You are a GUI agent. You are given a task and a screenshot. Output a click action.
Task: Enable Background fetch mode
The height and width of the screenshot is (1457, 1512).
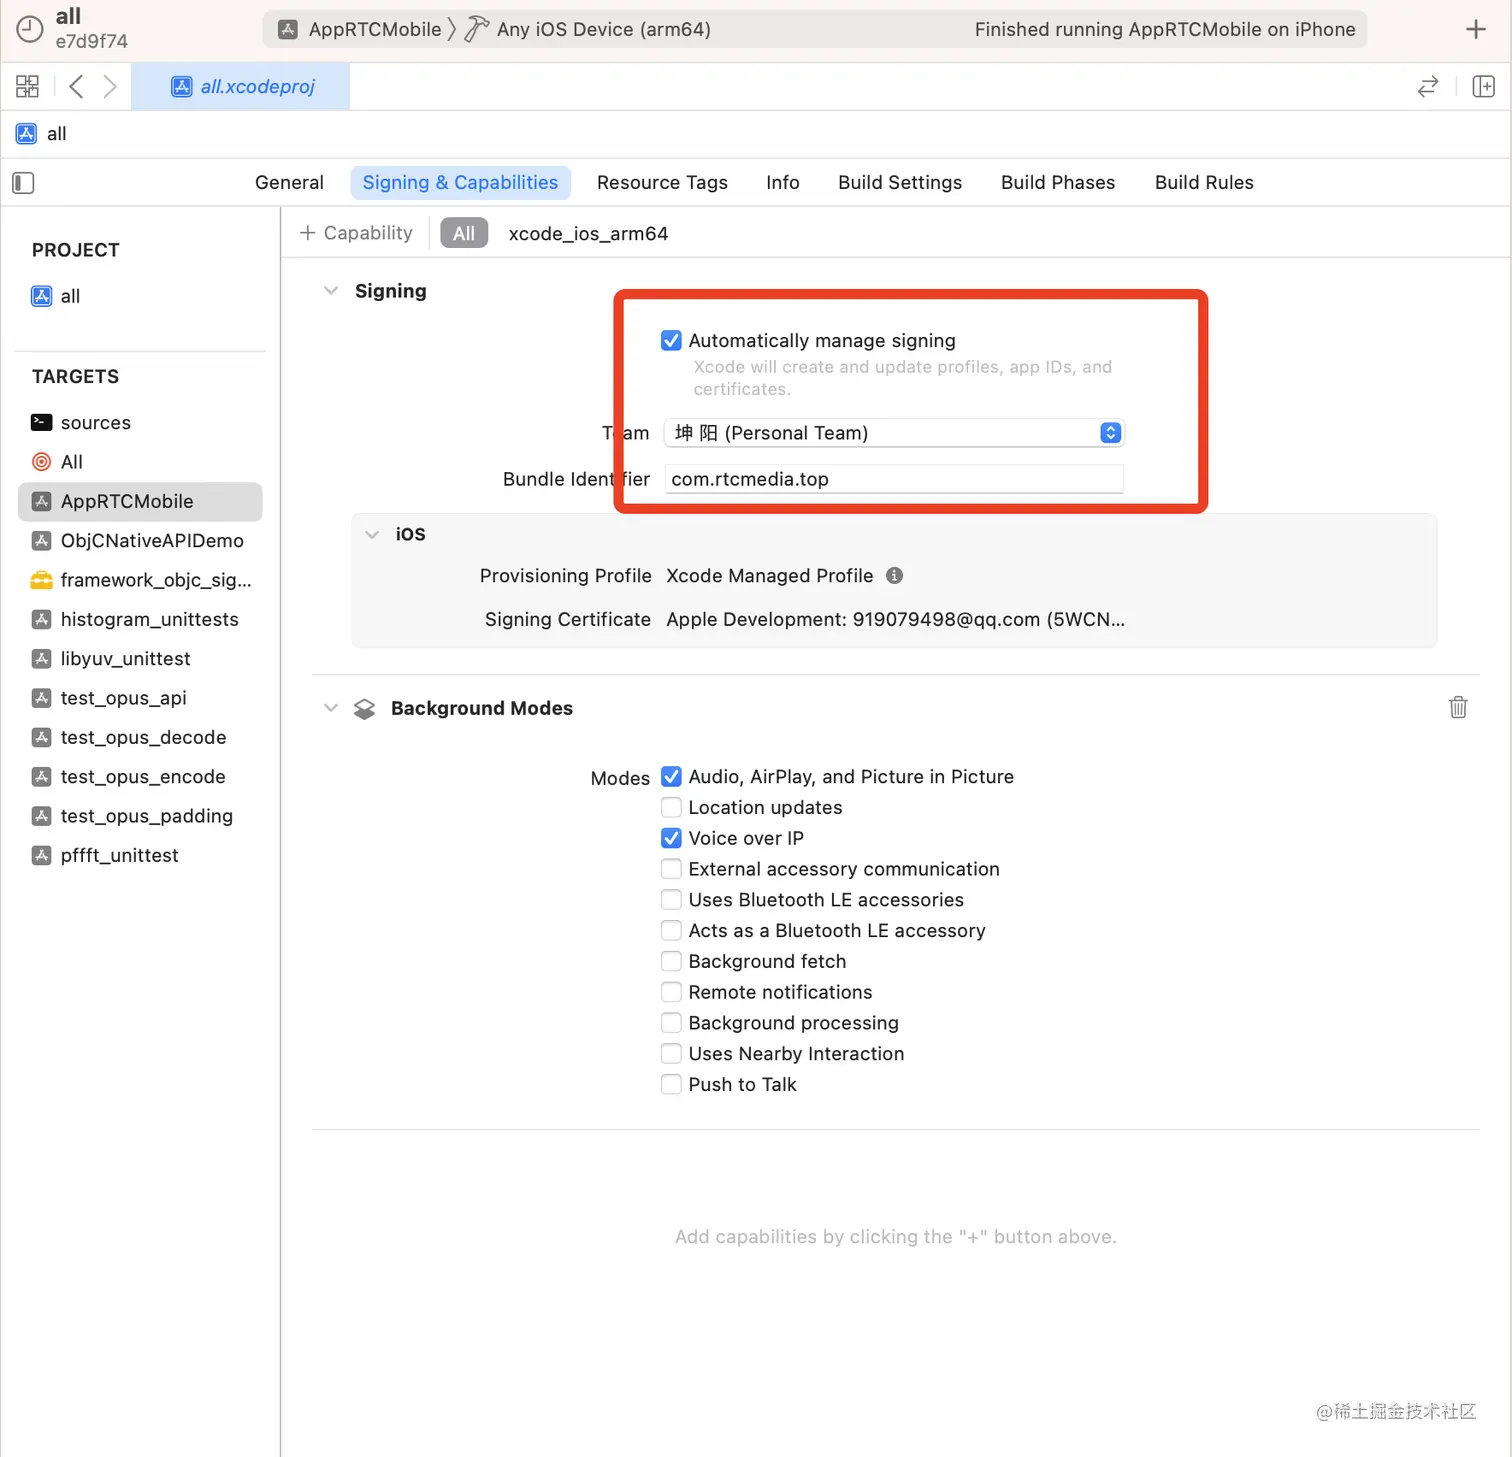(671, 961)
